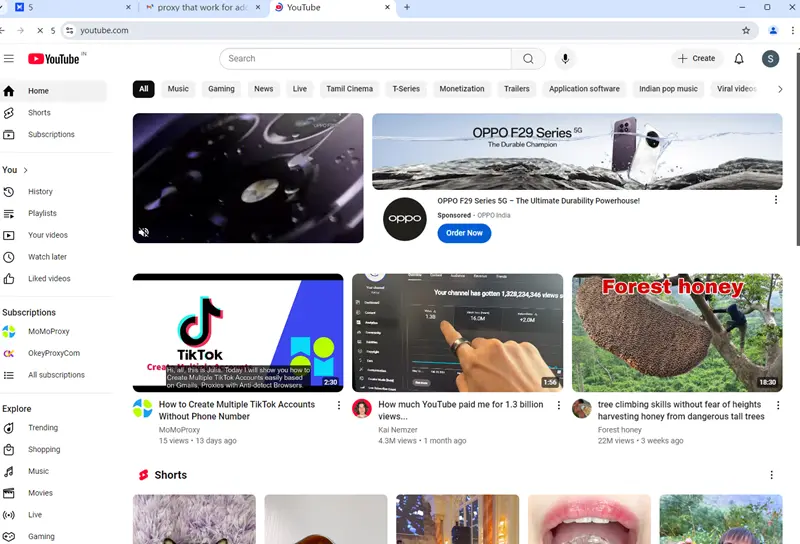The height and width of the screenshot is (544, 800).
Task: Click the YouTube search field
Action: tap(365, 59)
